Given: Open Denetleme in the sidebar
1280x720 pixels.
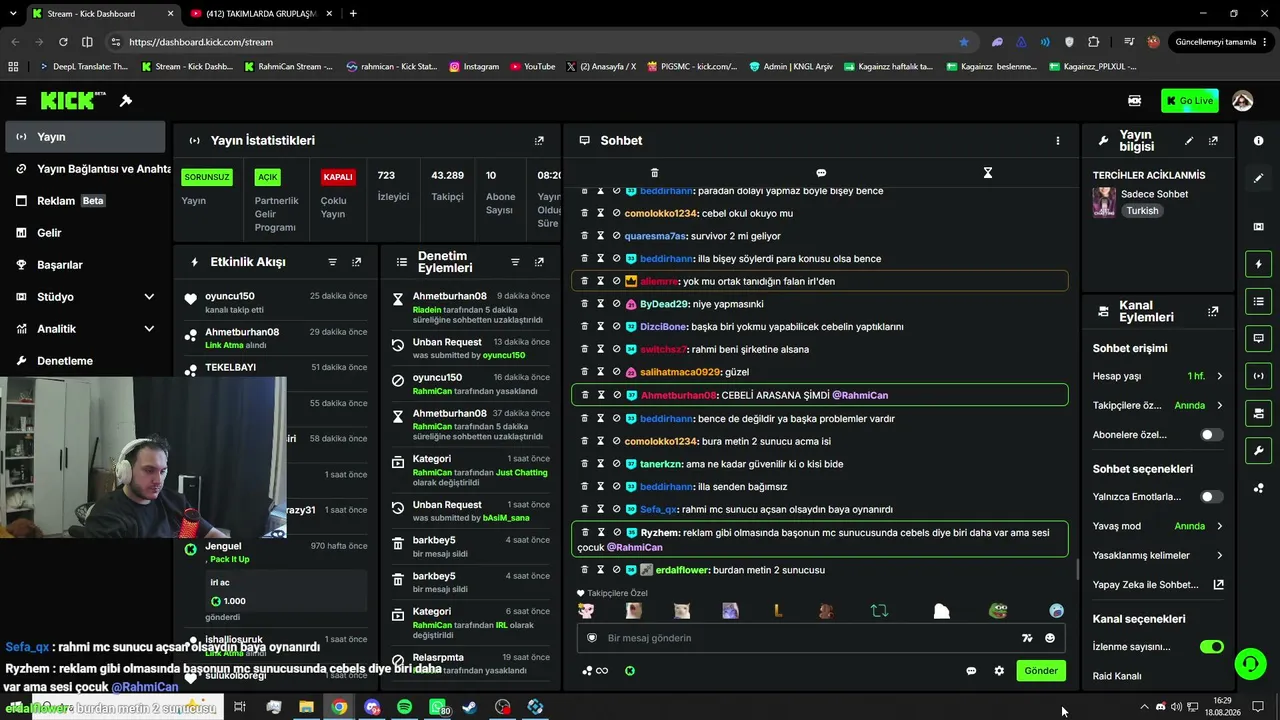Looking at the screenshot, I should tap(84, 361).
